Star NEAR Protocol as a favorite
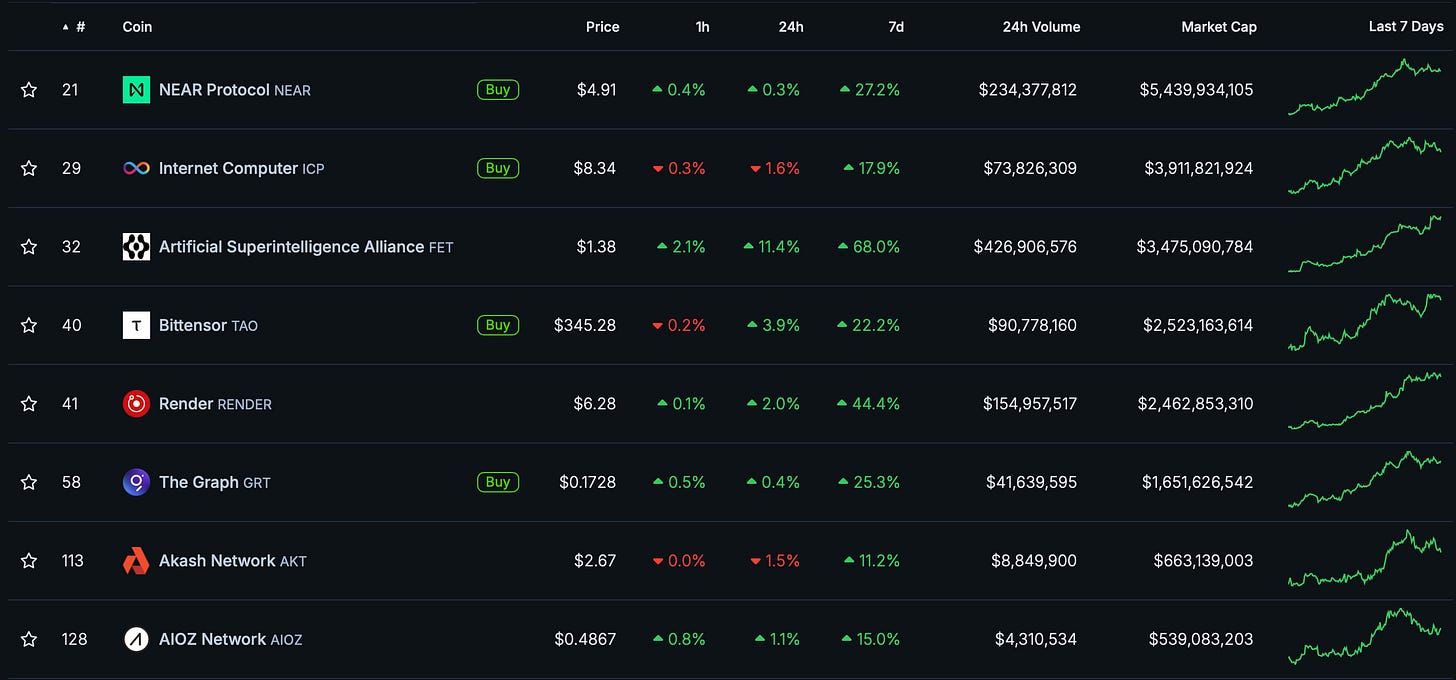This screenshot has width=1456, height=680. click(x=29, y=90)
